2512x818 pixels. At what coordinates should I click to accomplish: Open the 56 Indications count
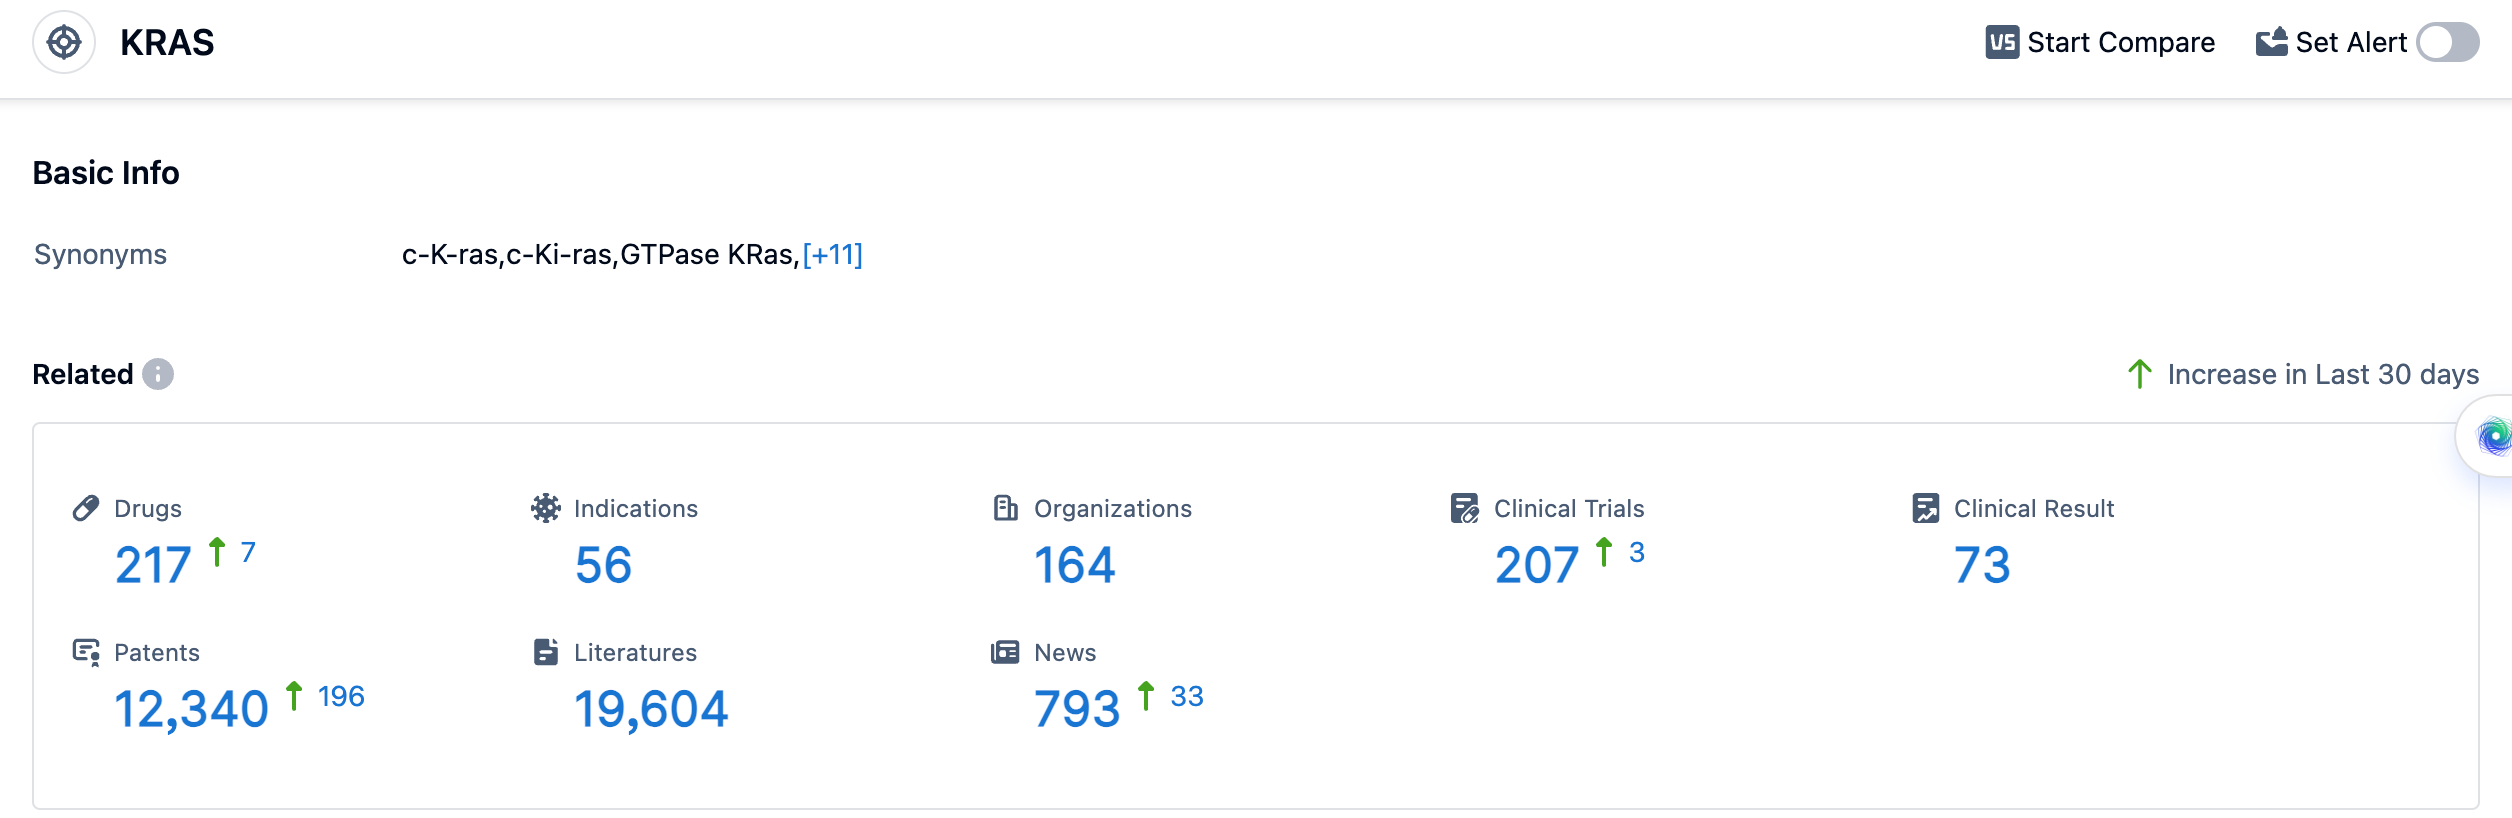(603, 566)
